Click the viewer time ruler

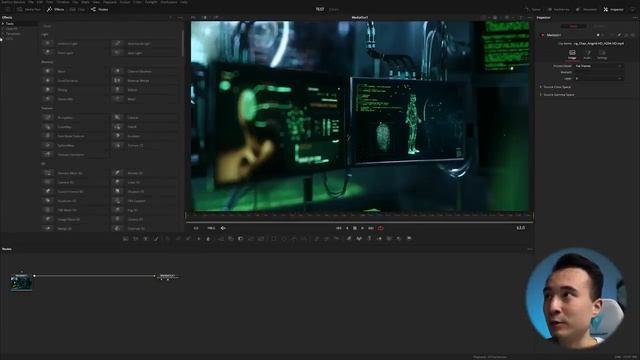[359, 215]
